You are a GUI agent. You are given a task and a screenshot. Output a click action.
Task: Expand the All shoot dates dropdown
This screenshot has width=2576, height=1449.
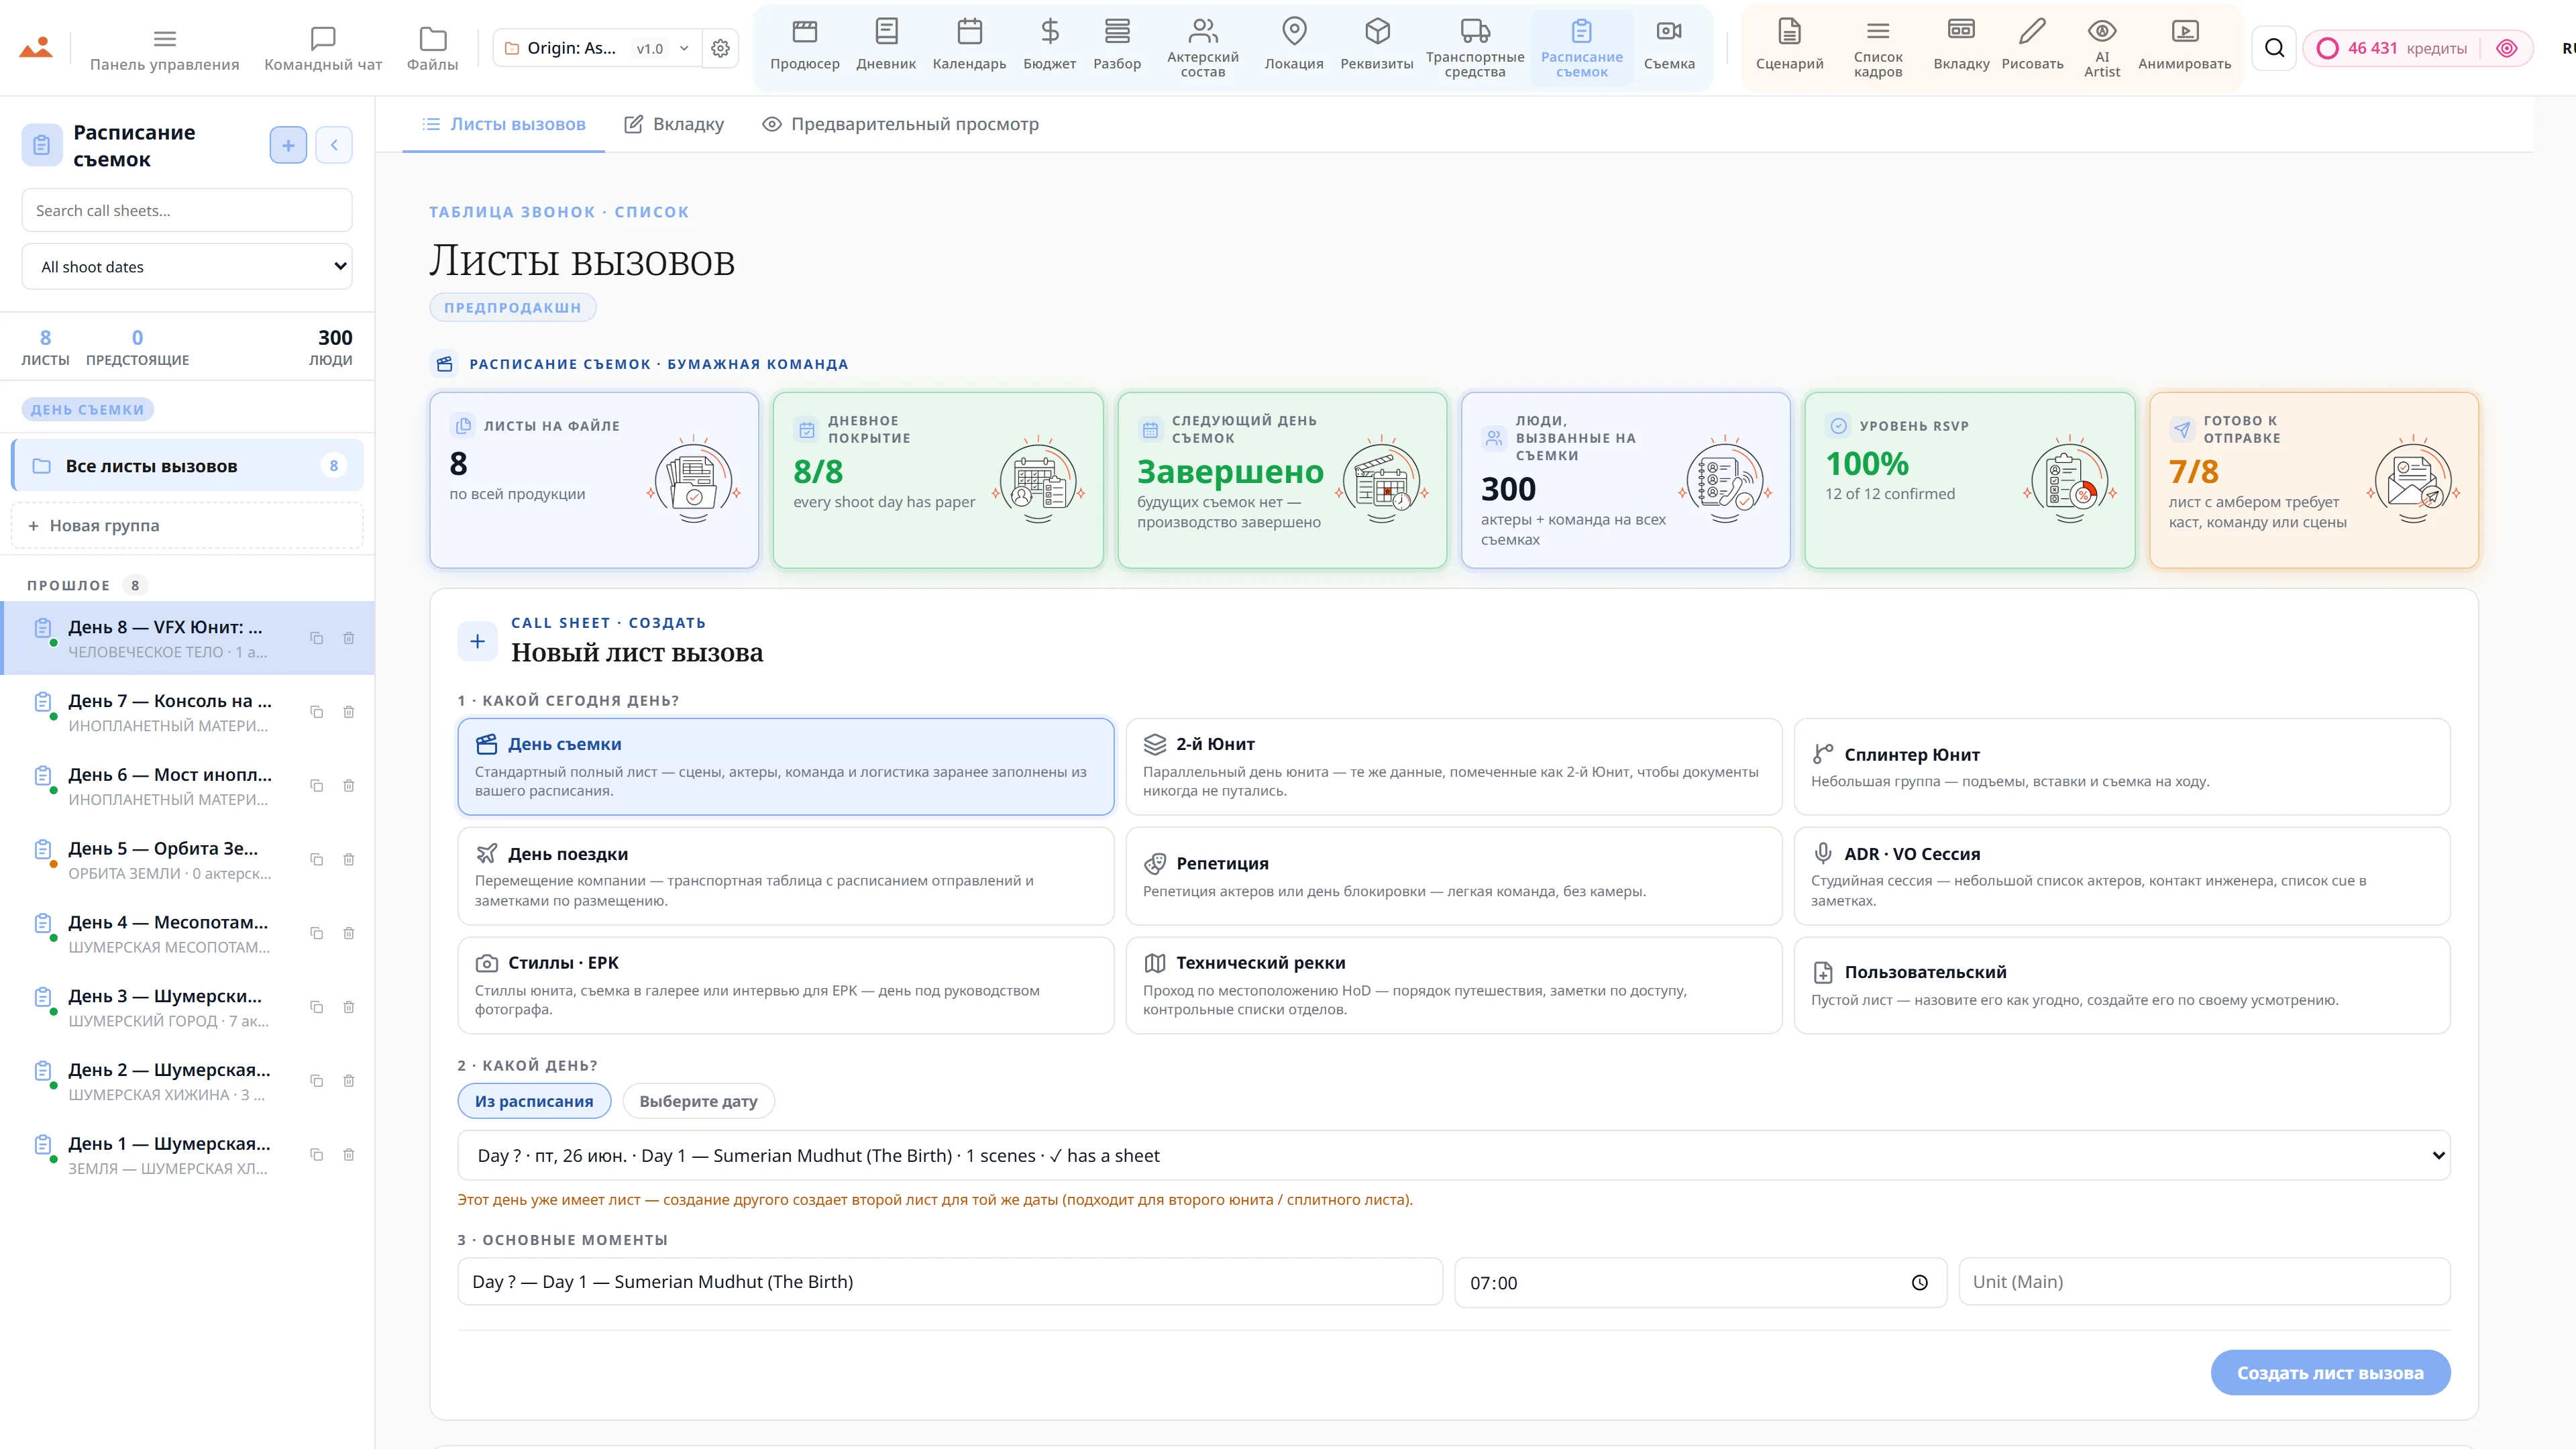(187, 267)
